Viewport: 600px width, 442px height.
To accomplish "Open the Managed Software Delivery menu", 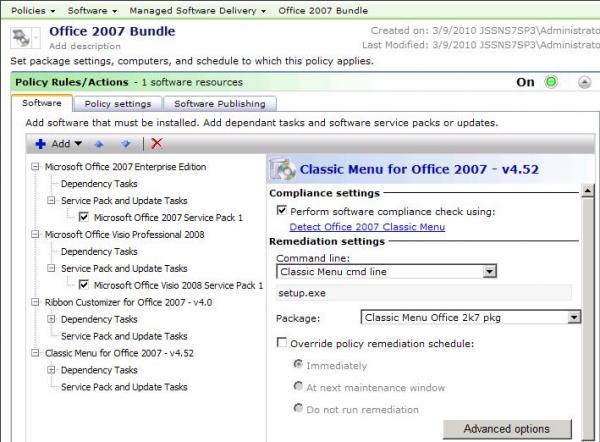I will [x=197, y=10].
